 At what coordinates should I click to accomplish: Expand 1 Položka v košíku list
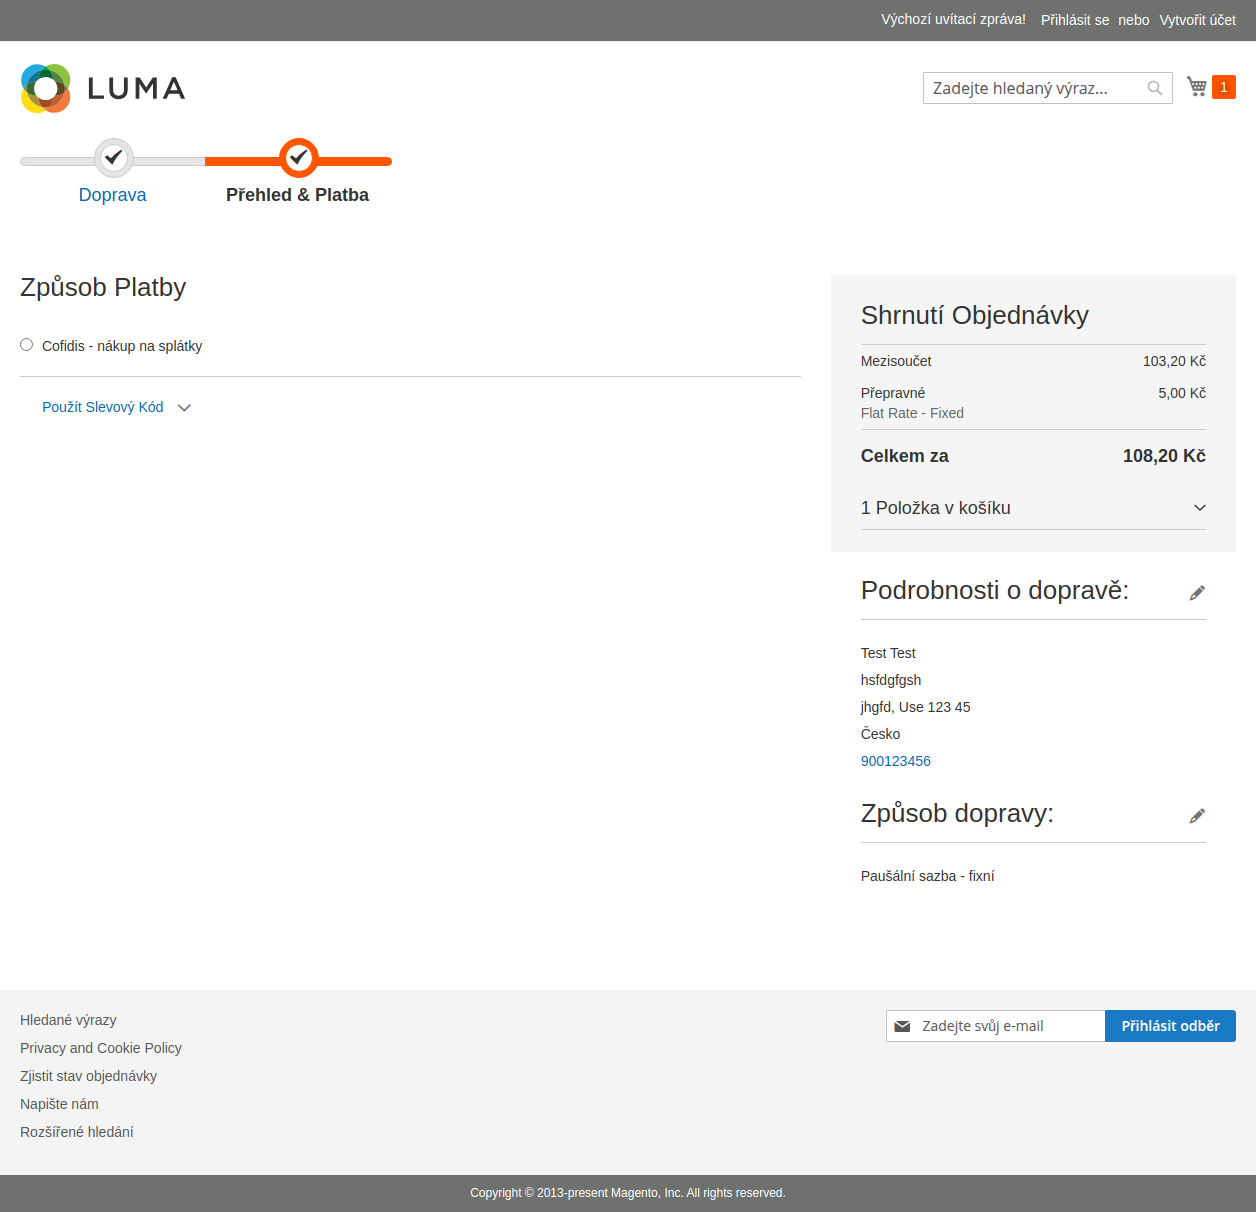[x=1032, y=508]
